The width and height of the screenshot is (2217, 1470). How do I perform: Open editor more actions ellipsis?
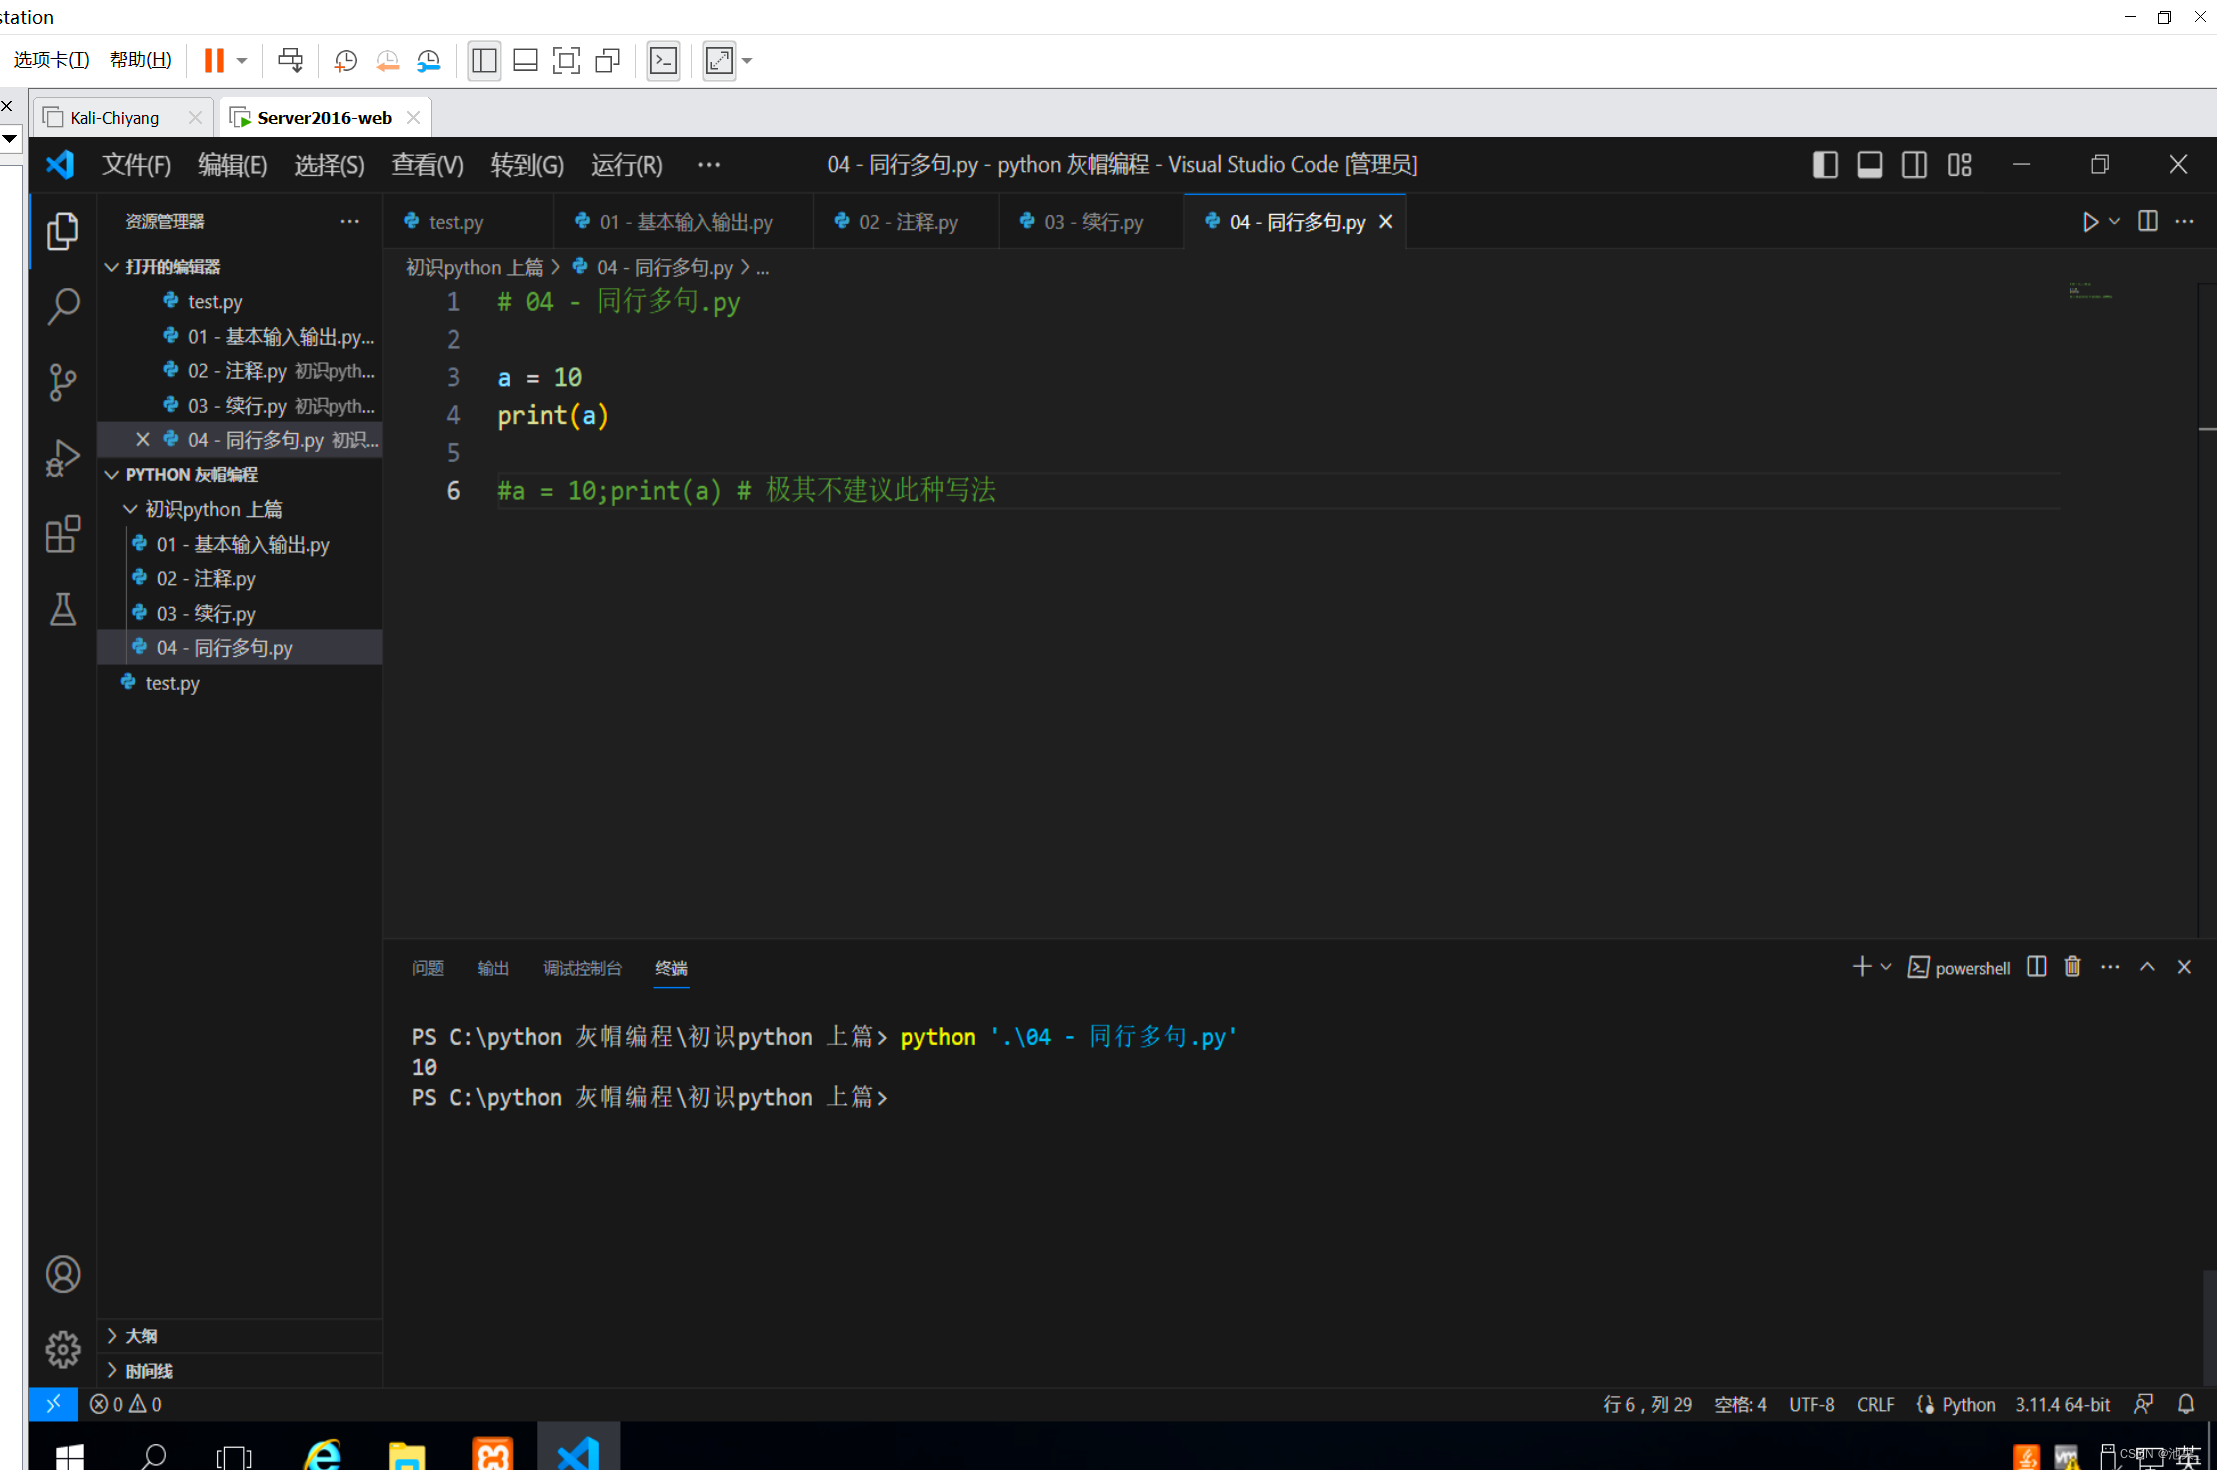pos(2184,221)
